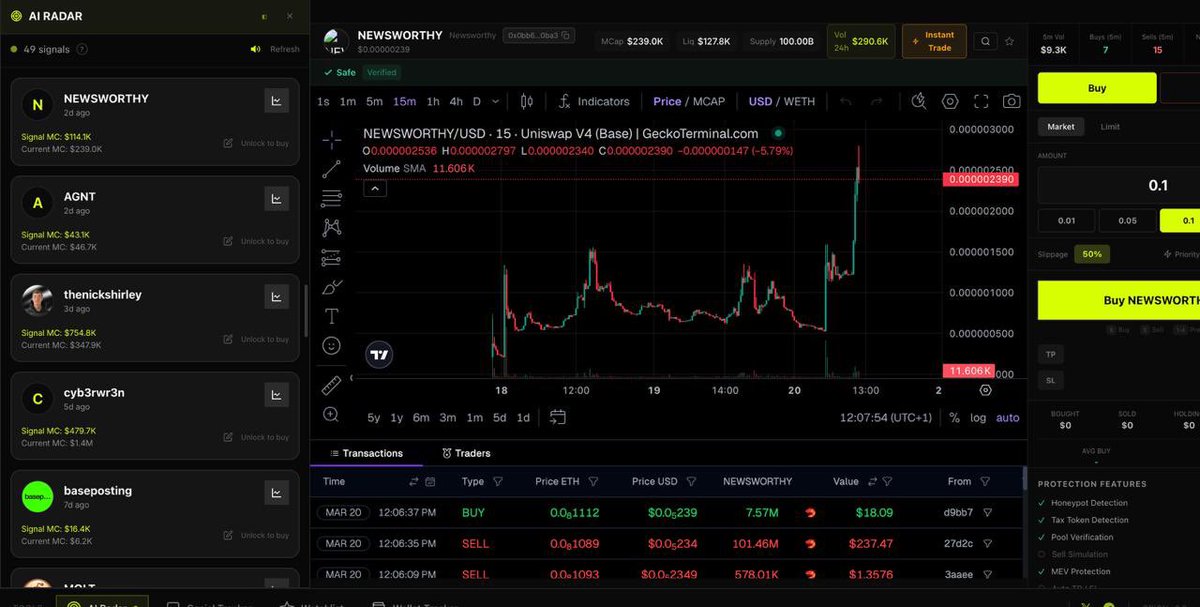The width and height of the screenshot is (1200, 607).
Task: Select the measure ruler tool
Action: 331,384
